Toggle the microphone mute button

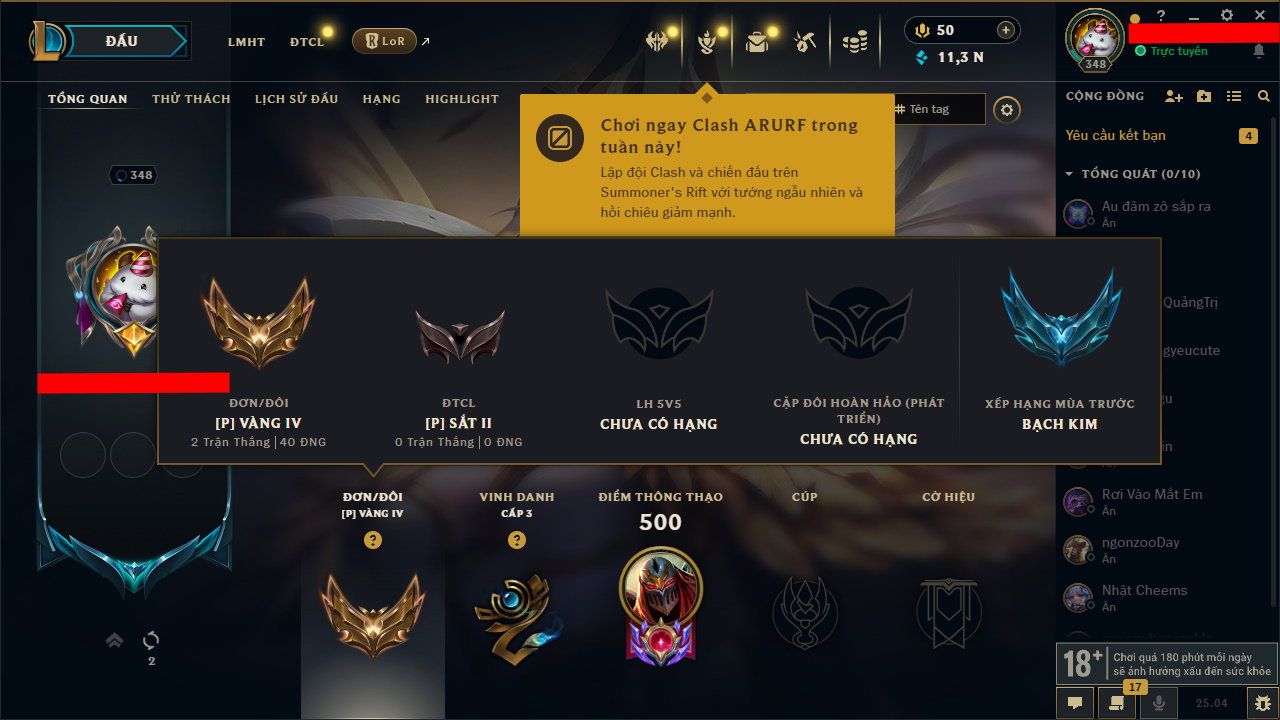point(1159,703)
